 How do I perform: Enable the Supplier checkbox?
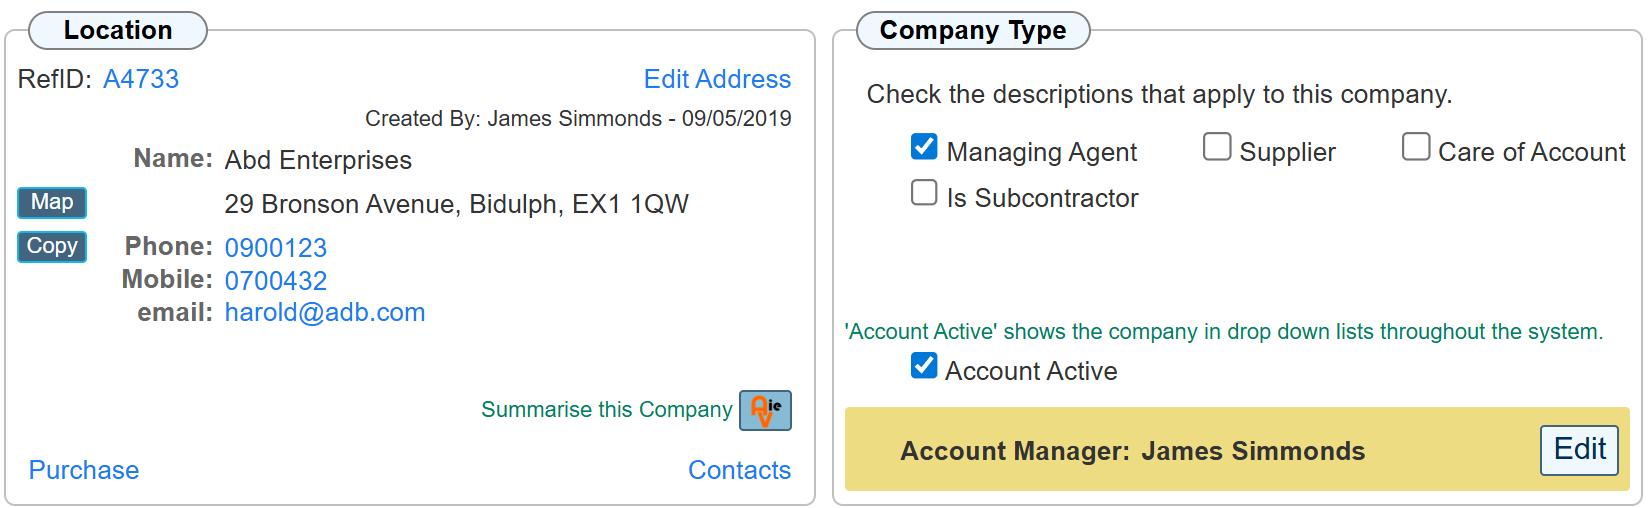[1217, 147]
